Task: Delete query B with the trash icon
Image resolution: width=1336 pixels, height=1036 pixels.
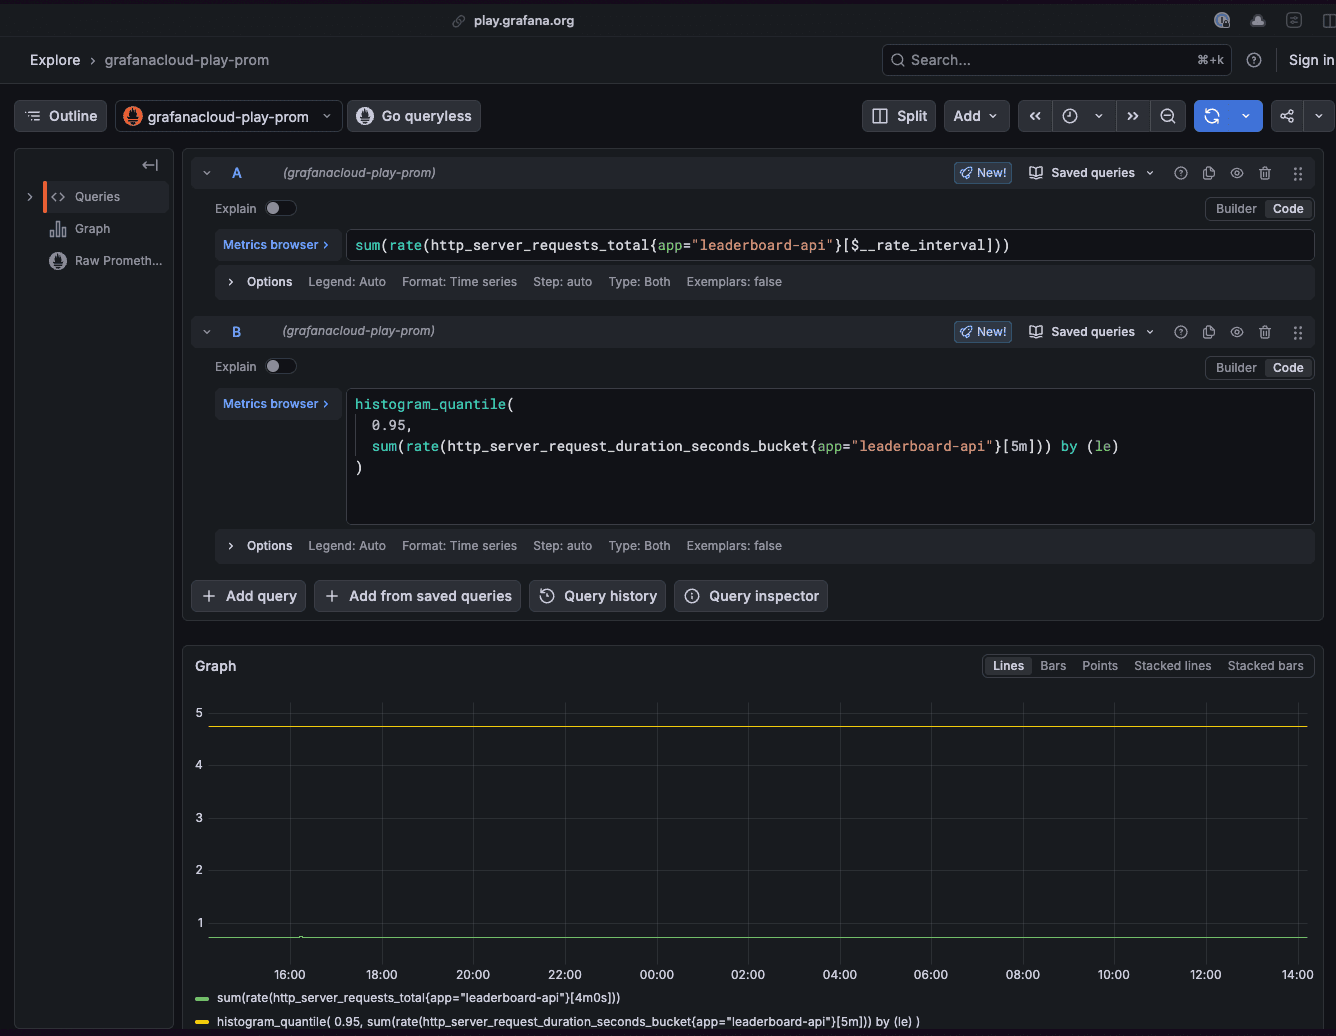Action: [x=1265, y=332]
